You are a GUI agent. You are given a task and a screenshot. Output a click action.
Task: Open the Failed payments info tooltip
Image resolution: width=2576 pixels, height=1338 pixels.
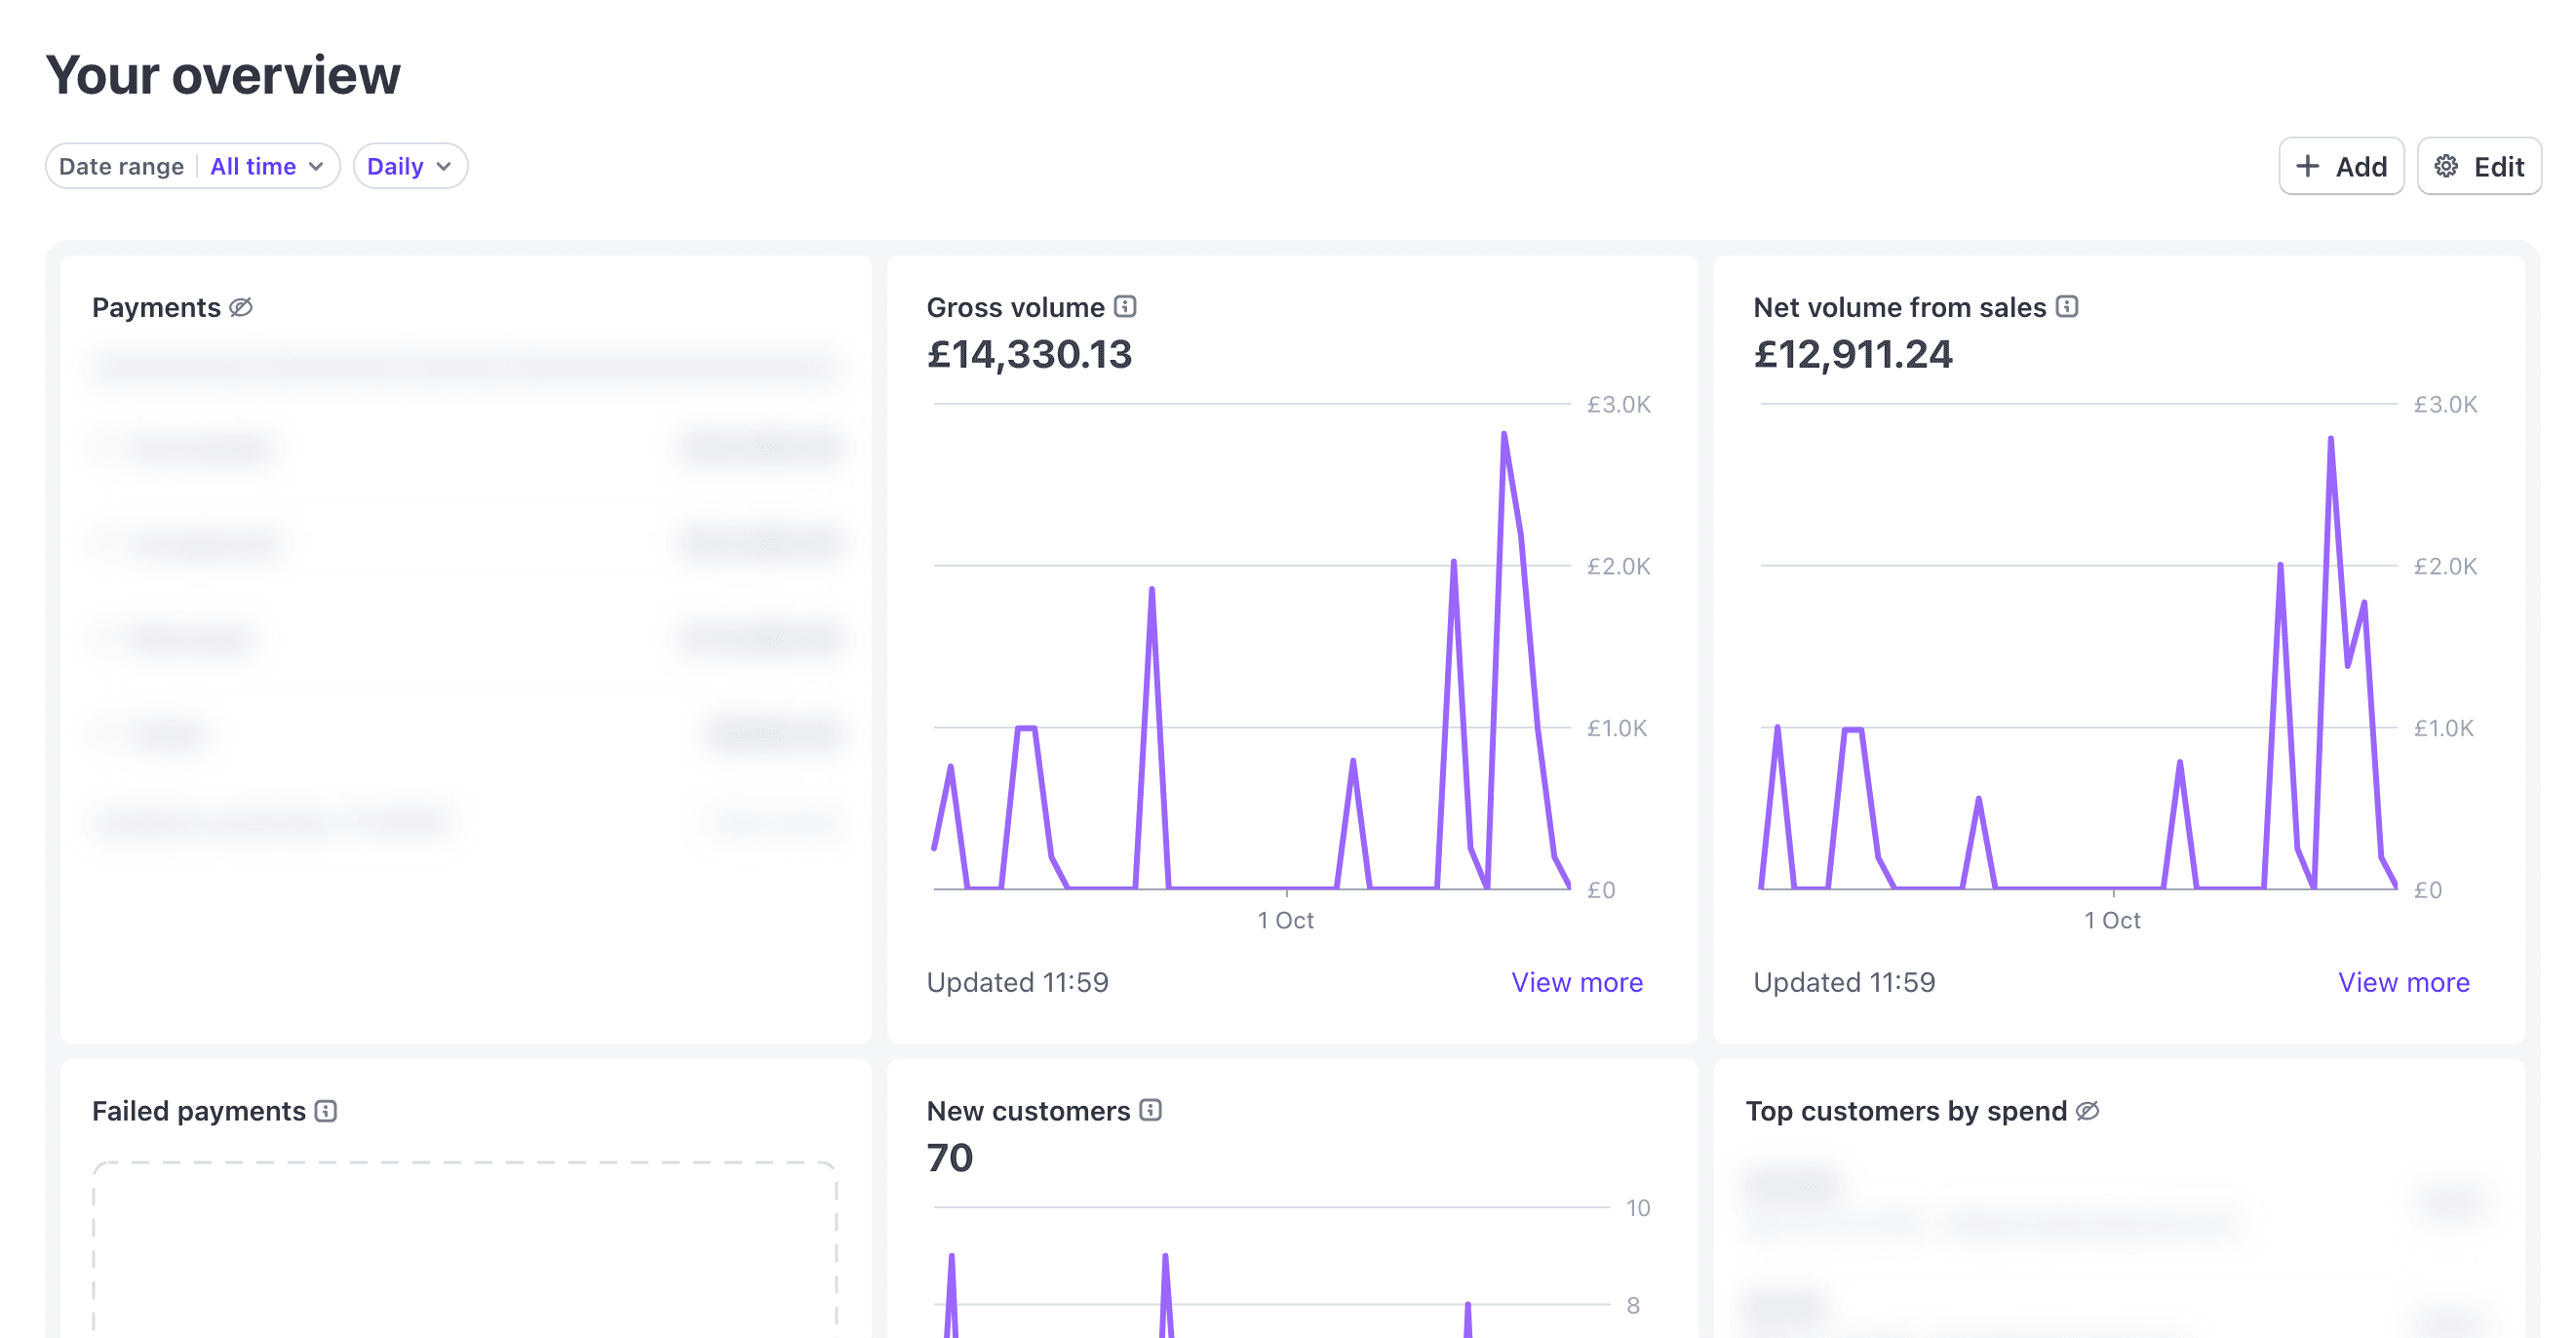[x=326, y=1110]
